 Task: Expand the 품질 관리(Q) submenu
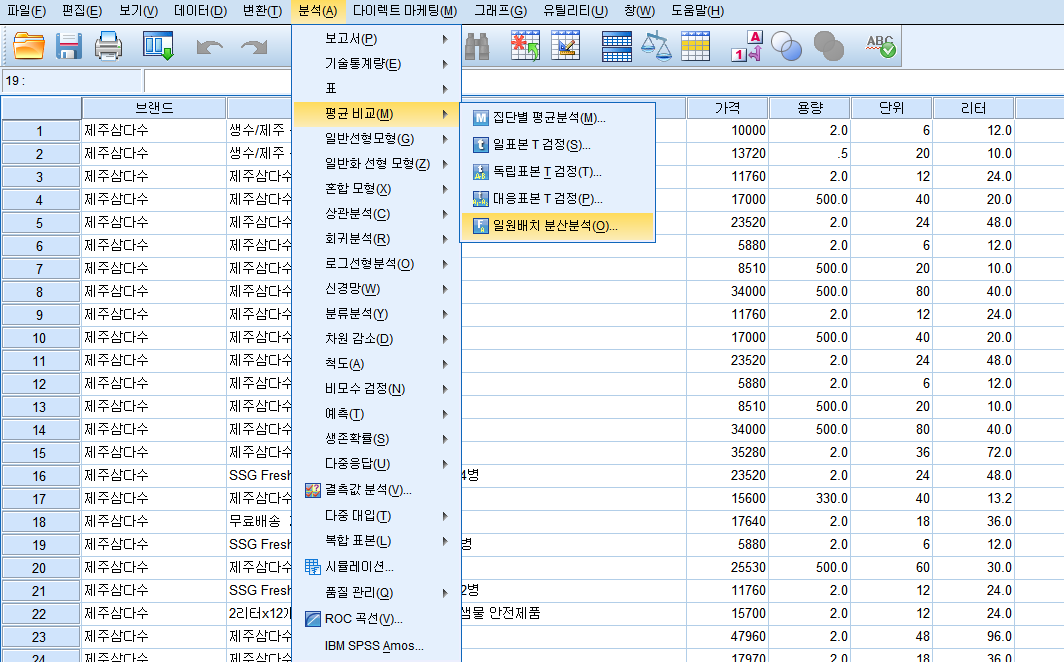[377, 593]
